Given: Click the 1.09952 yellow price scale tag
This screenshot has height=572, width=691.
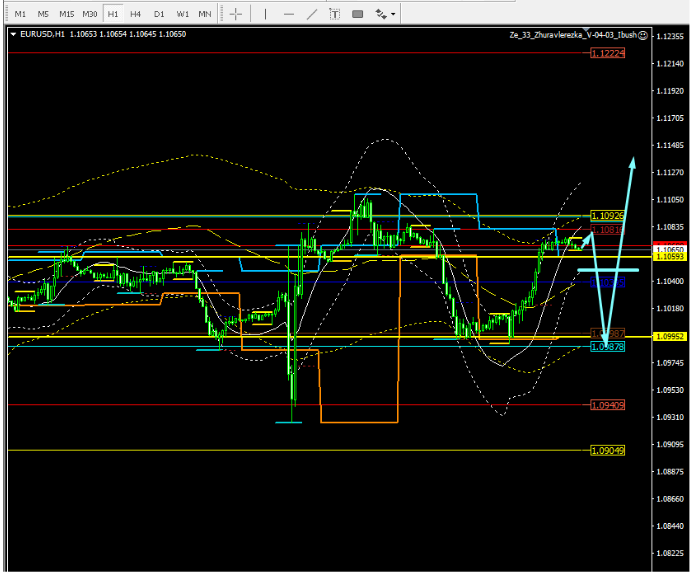Looking at the screenshot, I should tap(670, 336).
